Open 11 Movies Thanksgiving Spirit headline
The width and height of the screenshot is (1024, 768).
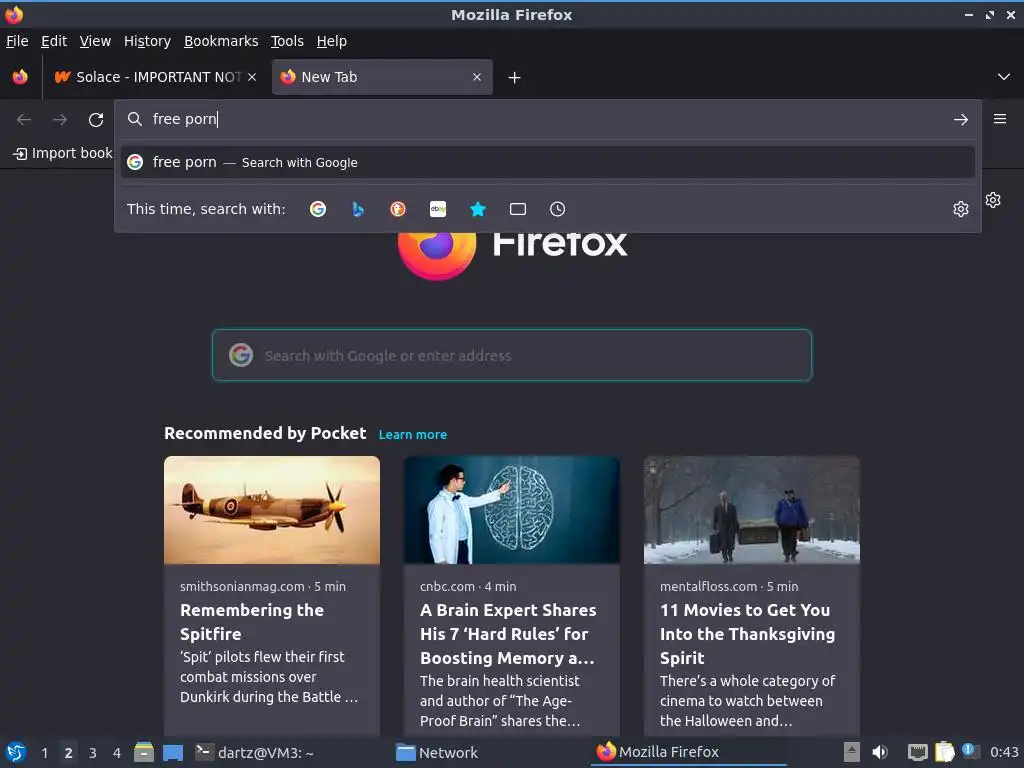[747, 633]
